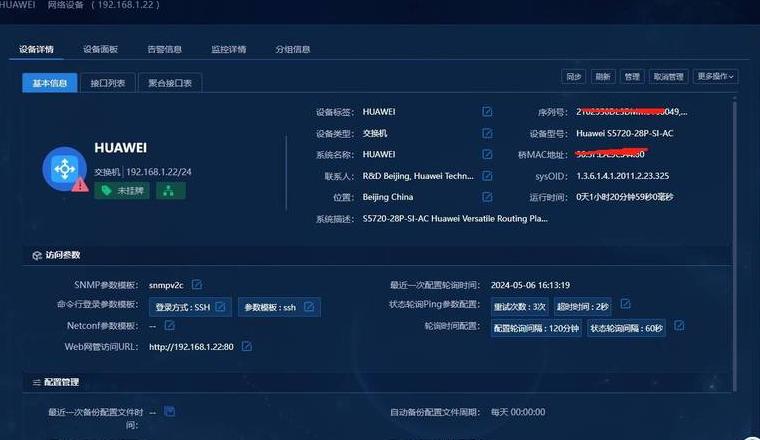Switch to the 设备详情 tab
The image size is (760, 440).
click(x=36, y=49)
